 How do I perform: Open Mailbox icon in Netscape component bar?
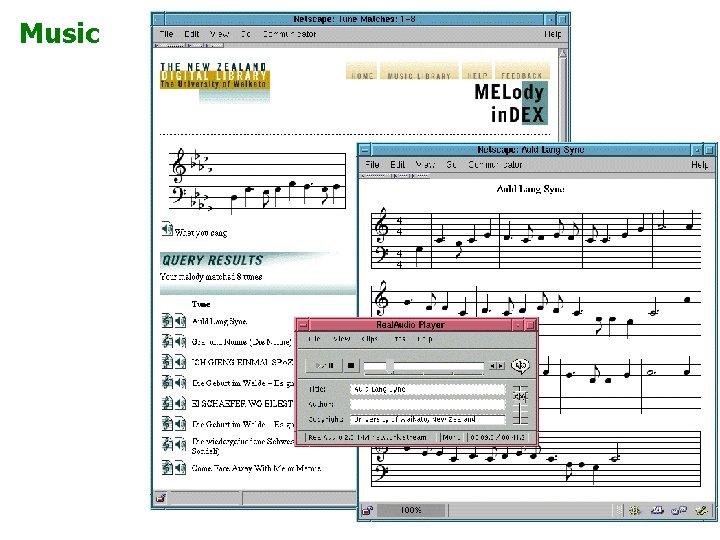tap(657, 510)
